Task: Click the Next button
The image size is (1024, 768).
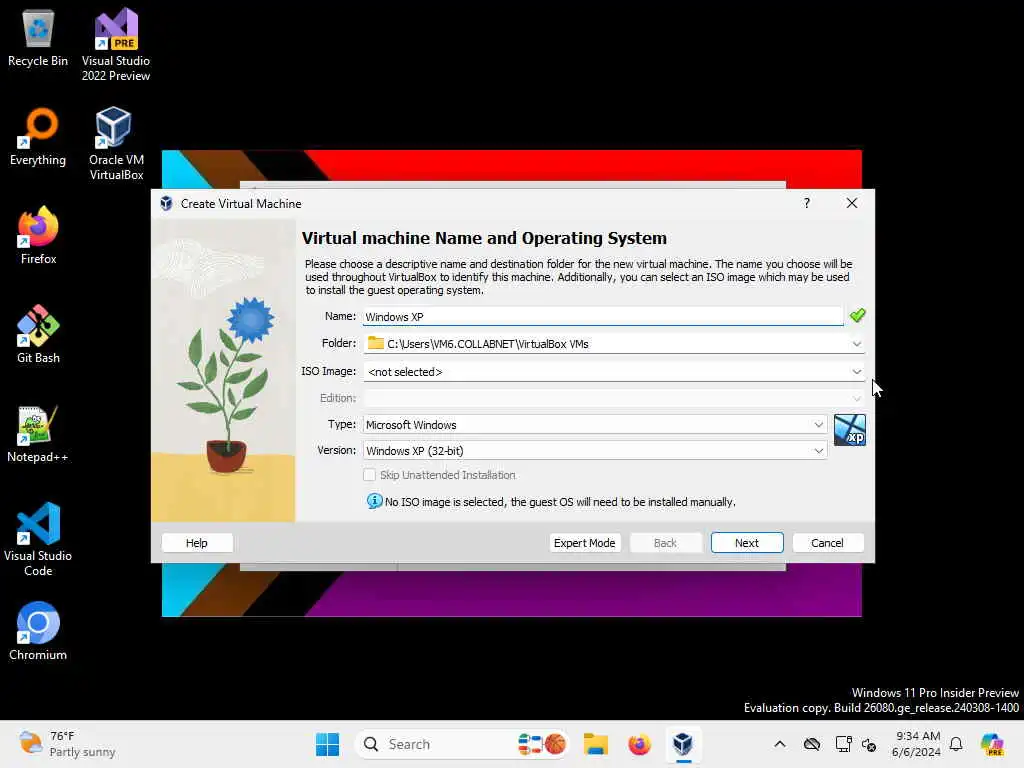Action: (x=747, y=543)
